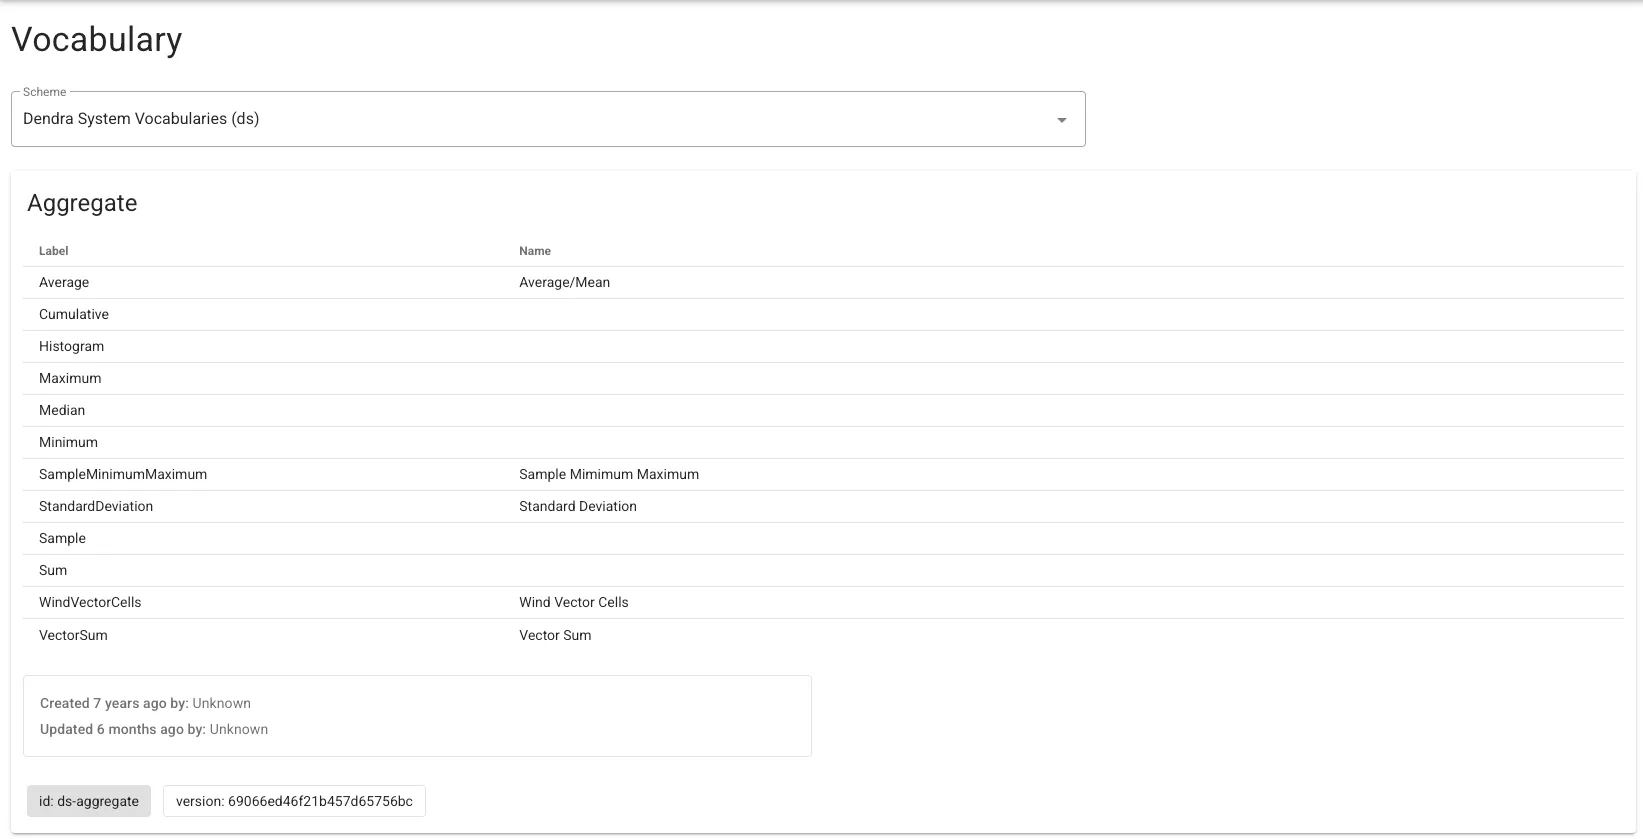Click the Average/Mean name cell
Screen dimensions: 1643x839
564,283
